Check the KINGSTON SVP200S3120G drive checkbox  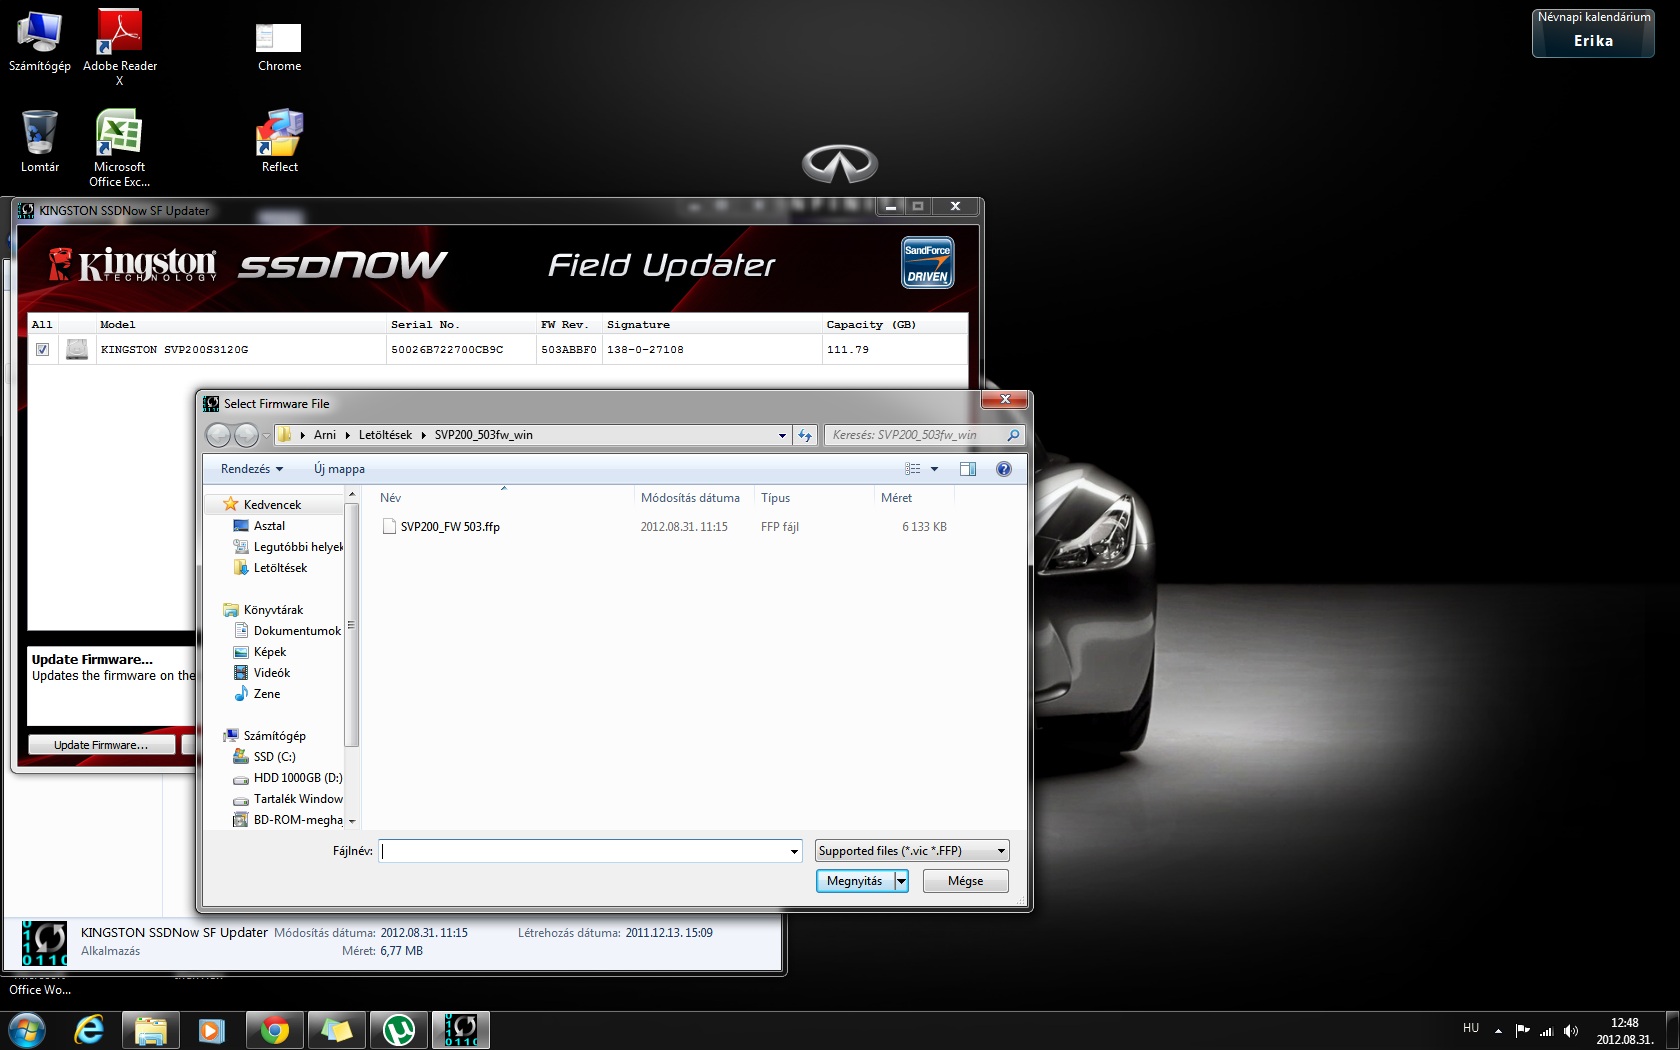(x=42, y=349)
